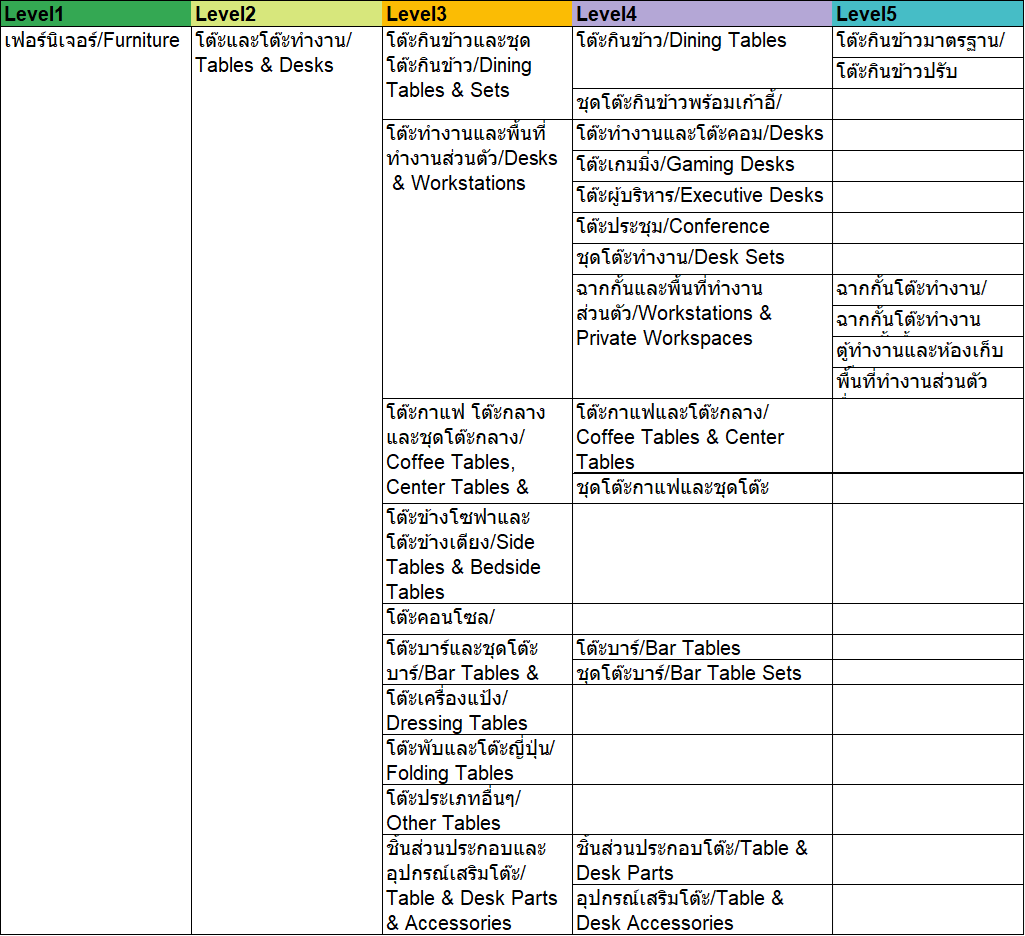Screen dimensions: 1025x936
Task: Select the โต๊ะคอนโซล/ cell
Action: click(477, 618)
